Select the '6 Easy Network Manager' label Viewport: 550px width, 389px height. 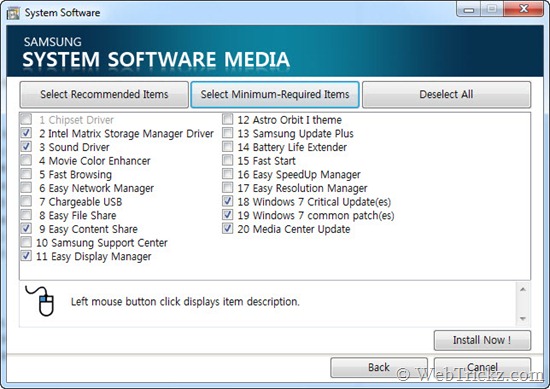click(96, 188)
